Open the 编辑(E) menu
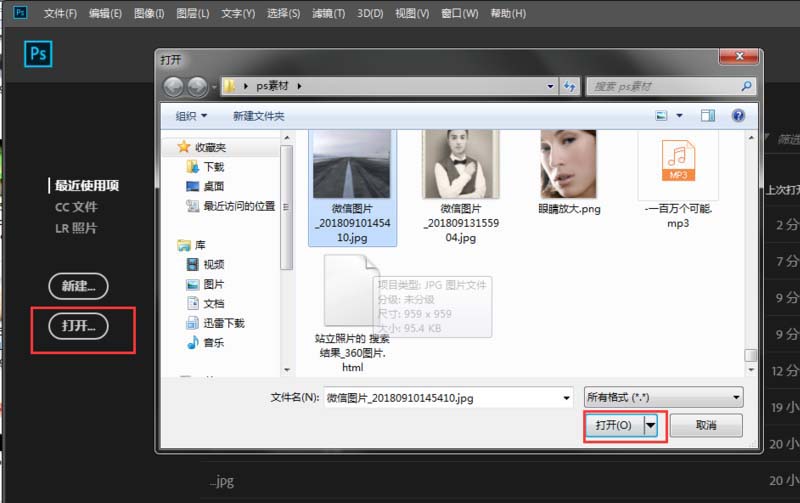This screenshot has height=503, width=800. pos(105,14)
